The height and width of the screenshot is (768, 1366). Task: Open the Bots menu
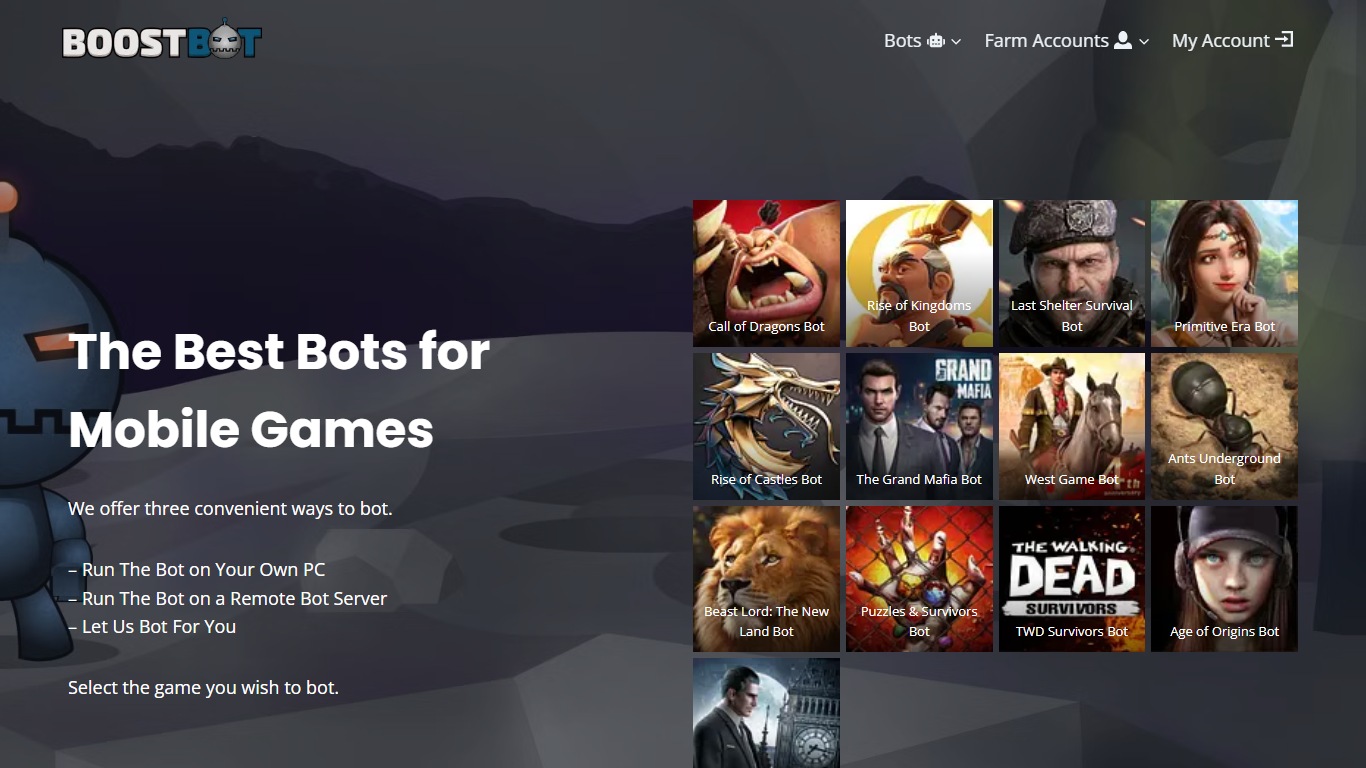[922, 41]
